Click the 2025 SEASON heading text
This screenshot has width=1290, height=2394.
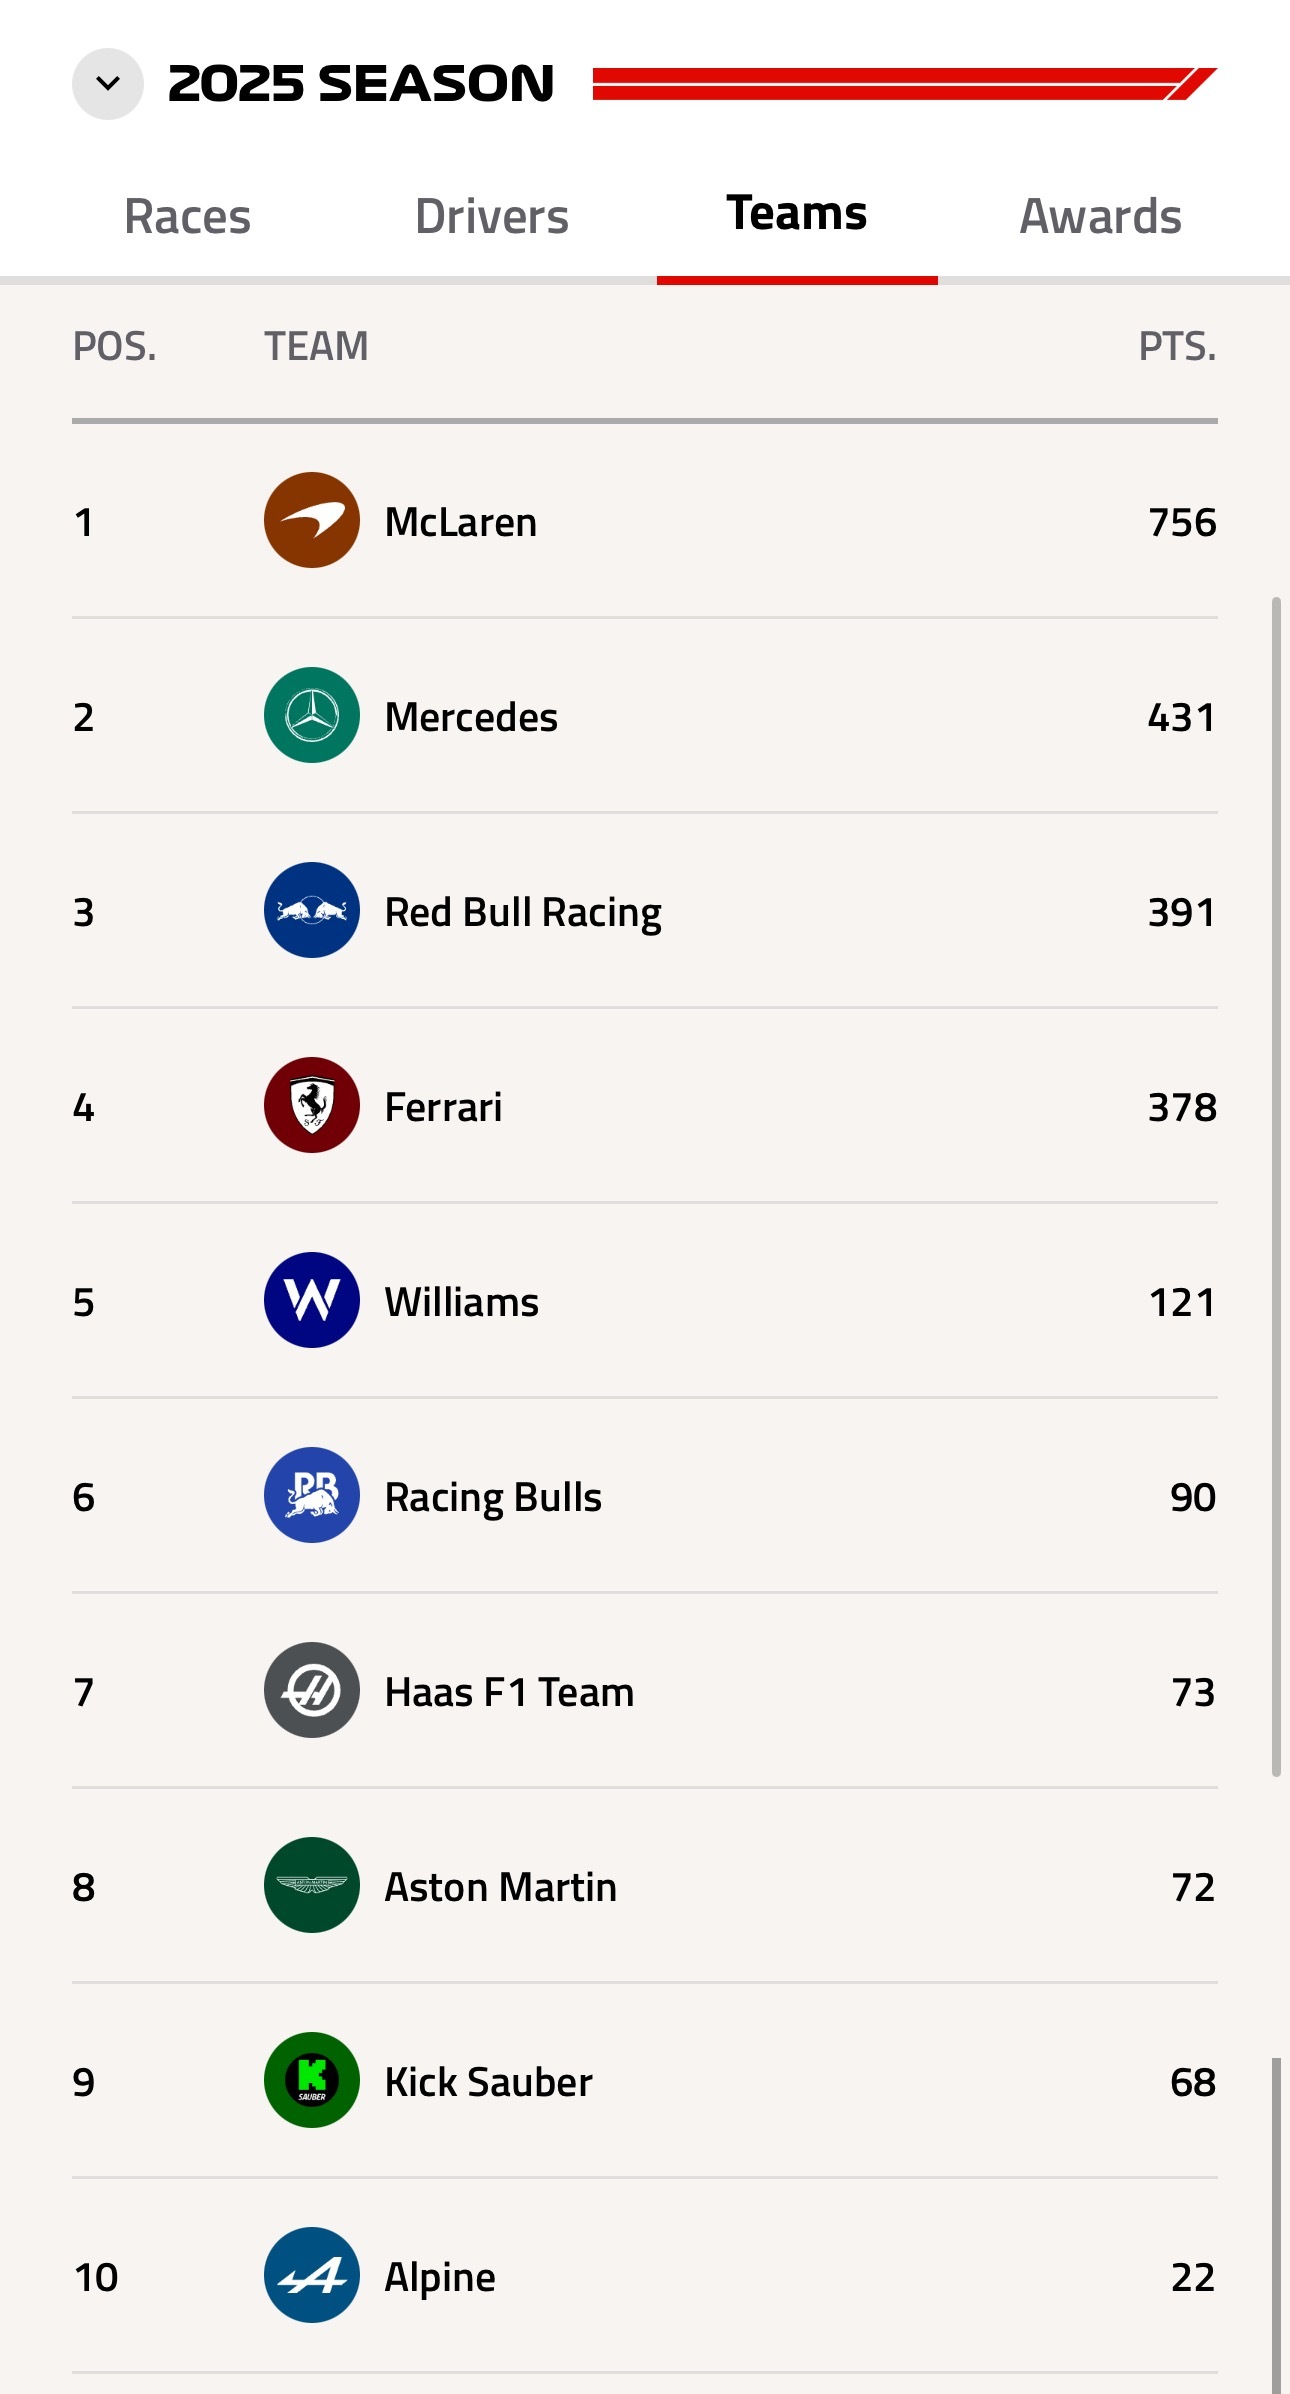pyautogui.click(x=361, y=84)
